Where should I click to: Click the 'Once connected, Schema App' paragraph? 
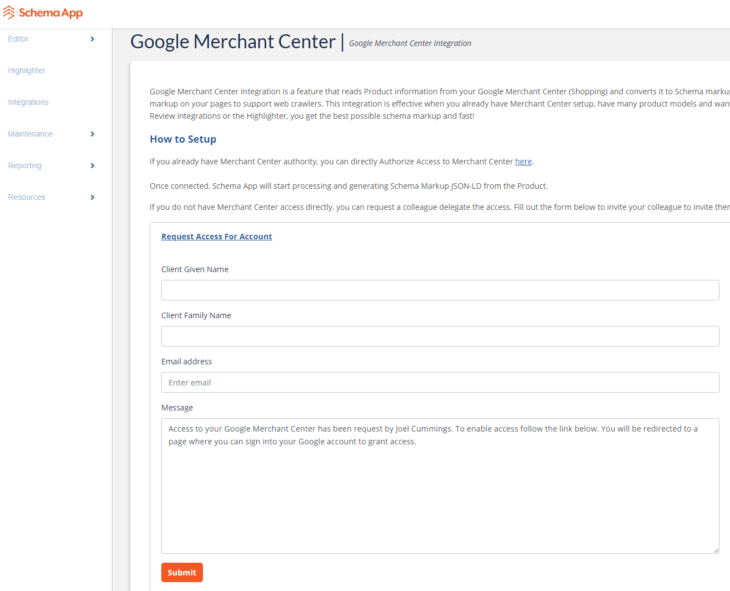tap(349, 186)
